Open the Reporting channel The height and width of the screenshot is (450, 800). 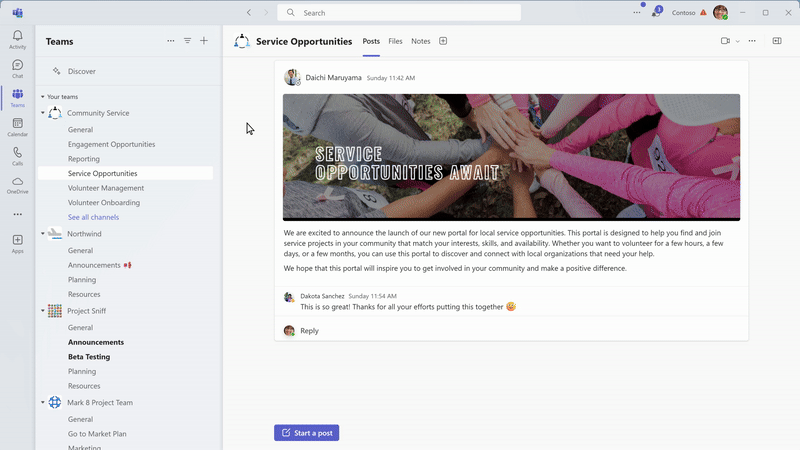pos(84,159)
